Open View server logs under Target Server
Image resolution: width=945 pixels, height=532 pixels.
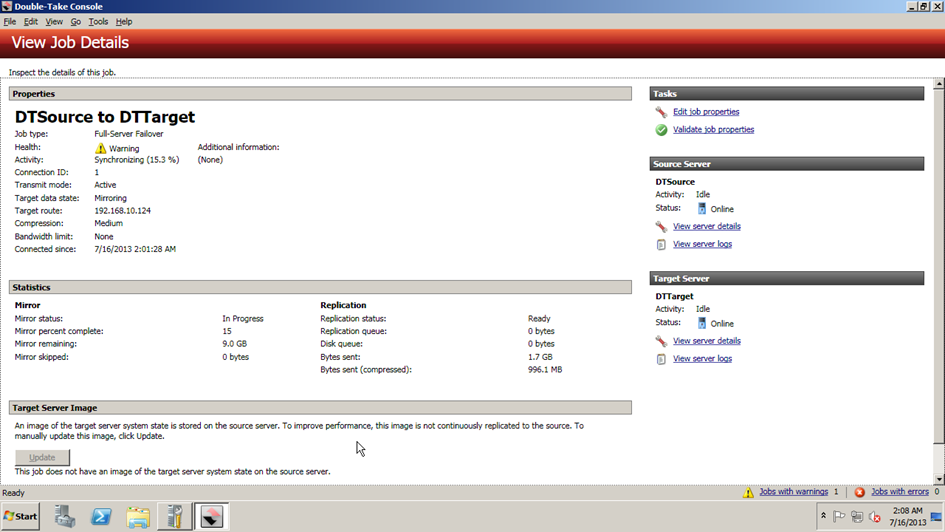pyautogui.click(x=702, y=358)
